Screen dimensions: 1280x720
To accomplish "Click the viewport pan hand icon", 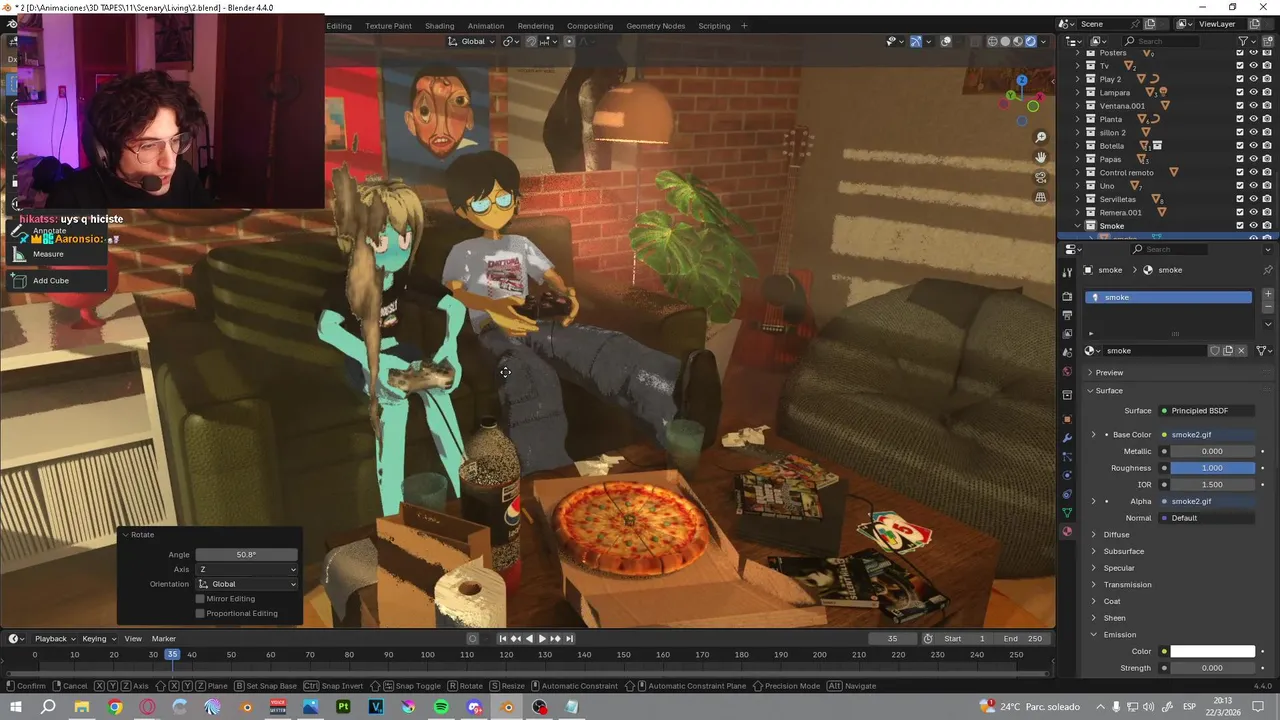I will coord(1041,157).
